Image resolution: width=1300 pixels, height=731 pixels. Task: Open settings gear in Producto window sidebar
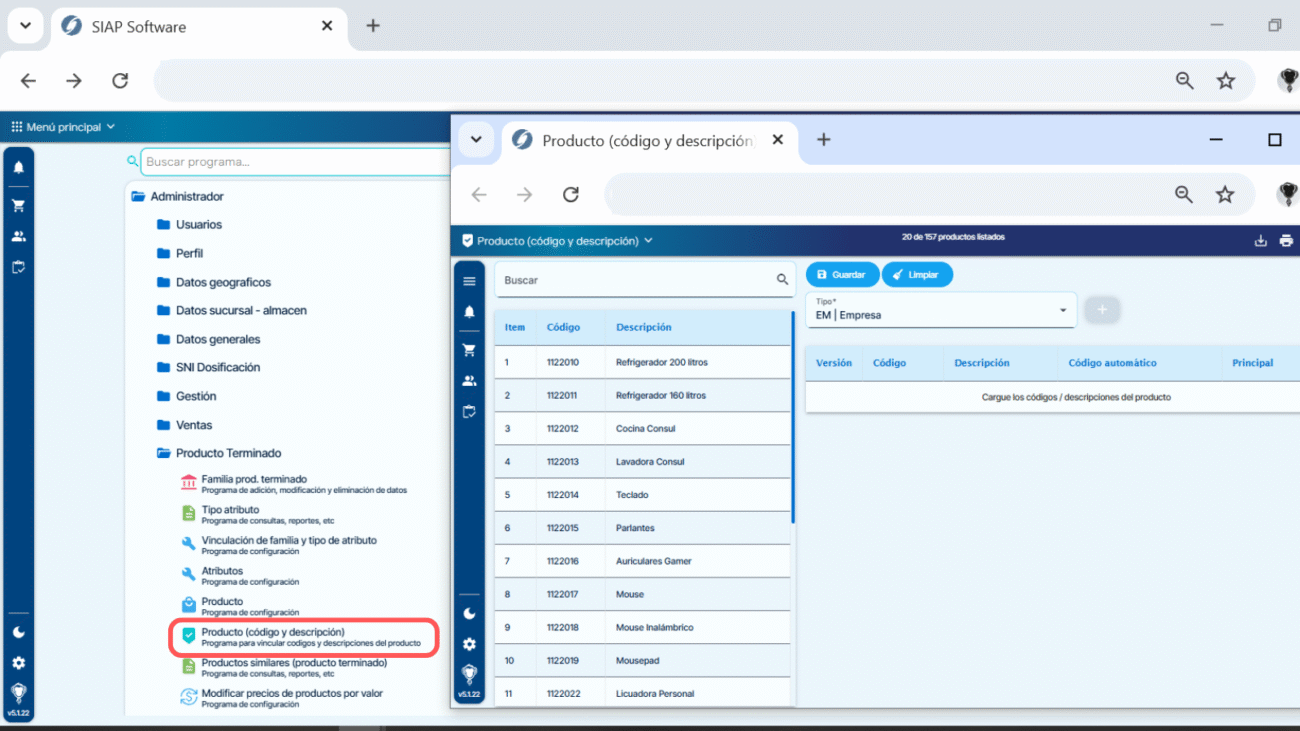(x=469, y=644)
